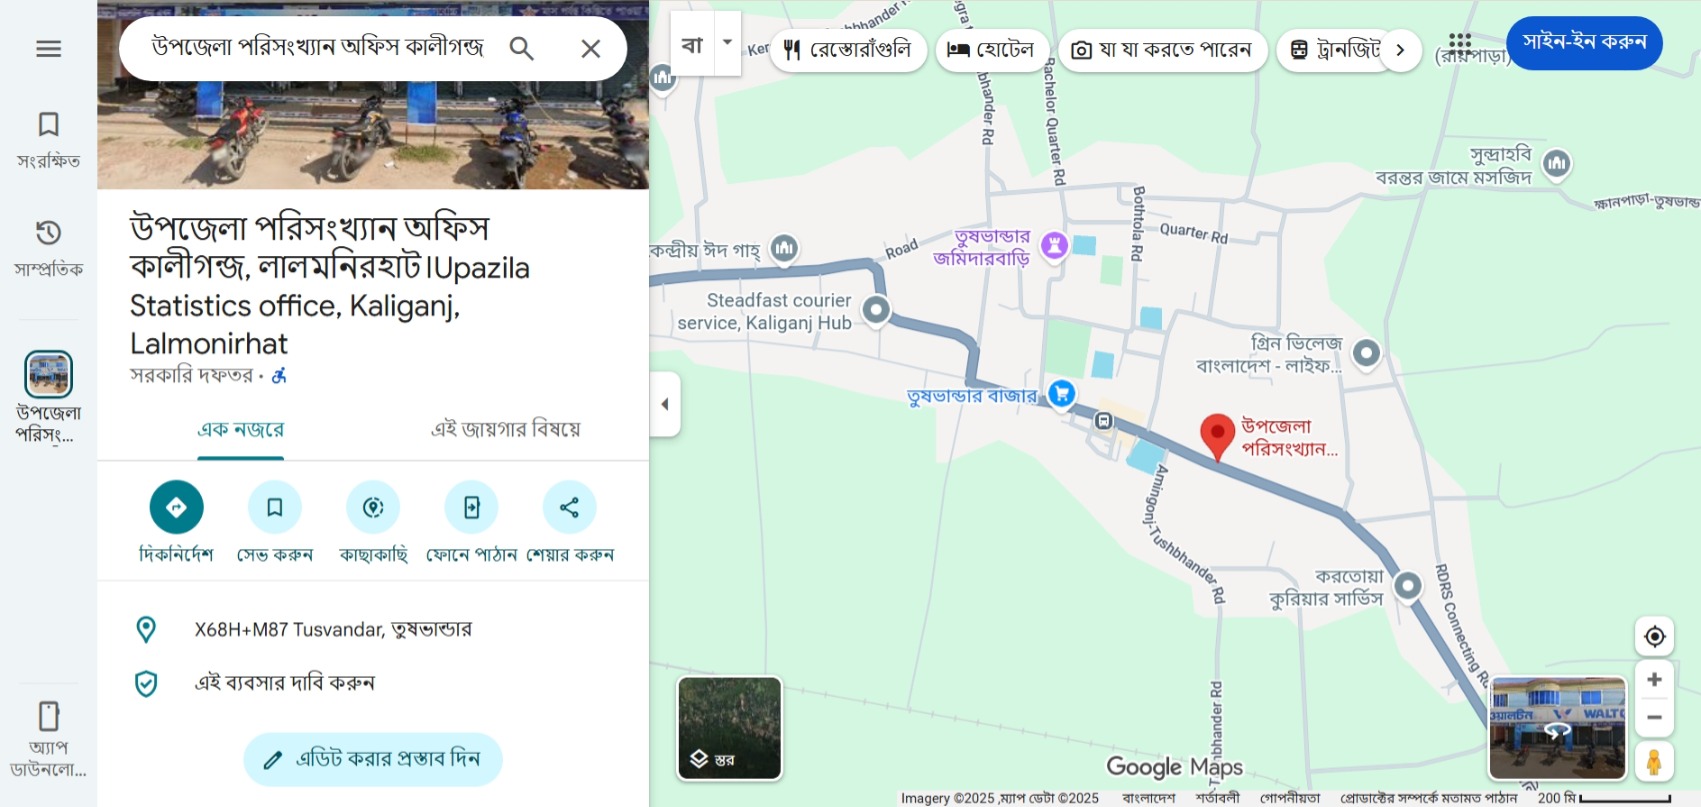Switch to the About (এই জায়গার বিষয়ে) tab
Image resolution: width=1701 pixels, height=807 pixels.
[x=505, y=430]
